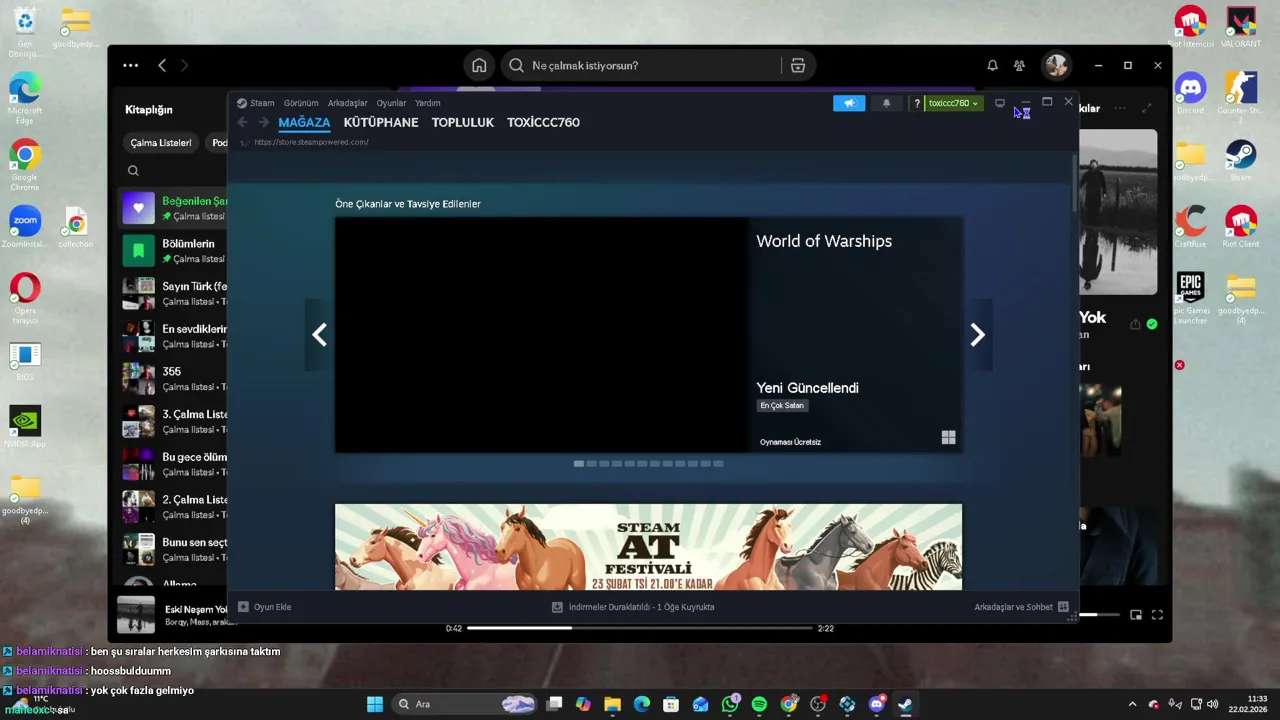This screenshot has height=720, width=1280.
Task: Adjust Spotify volume slider
Action: [1099, 615]
